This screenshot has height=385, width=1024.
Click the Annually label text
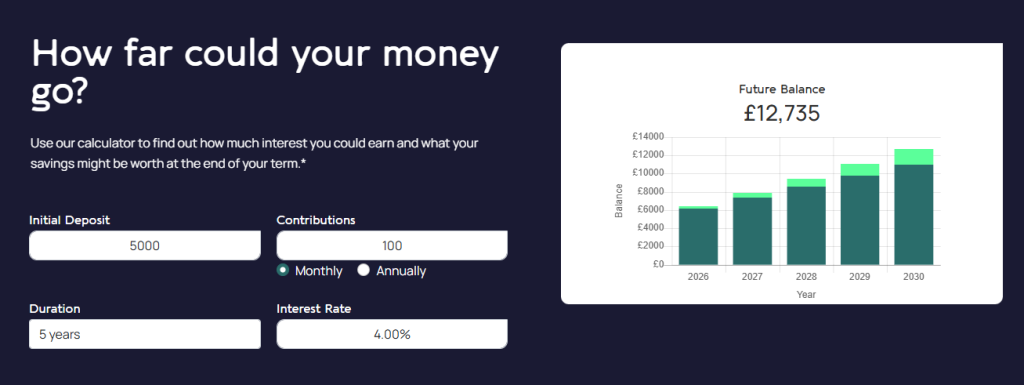pos(401,271)
